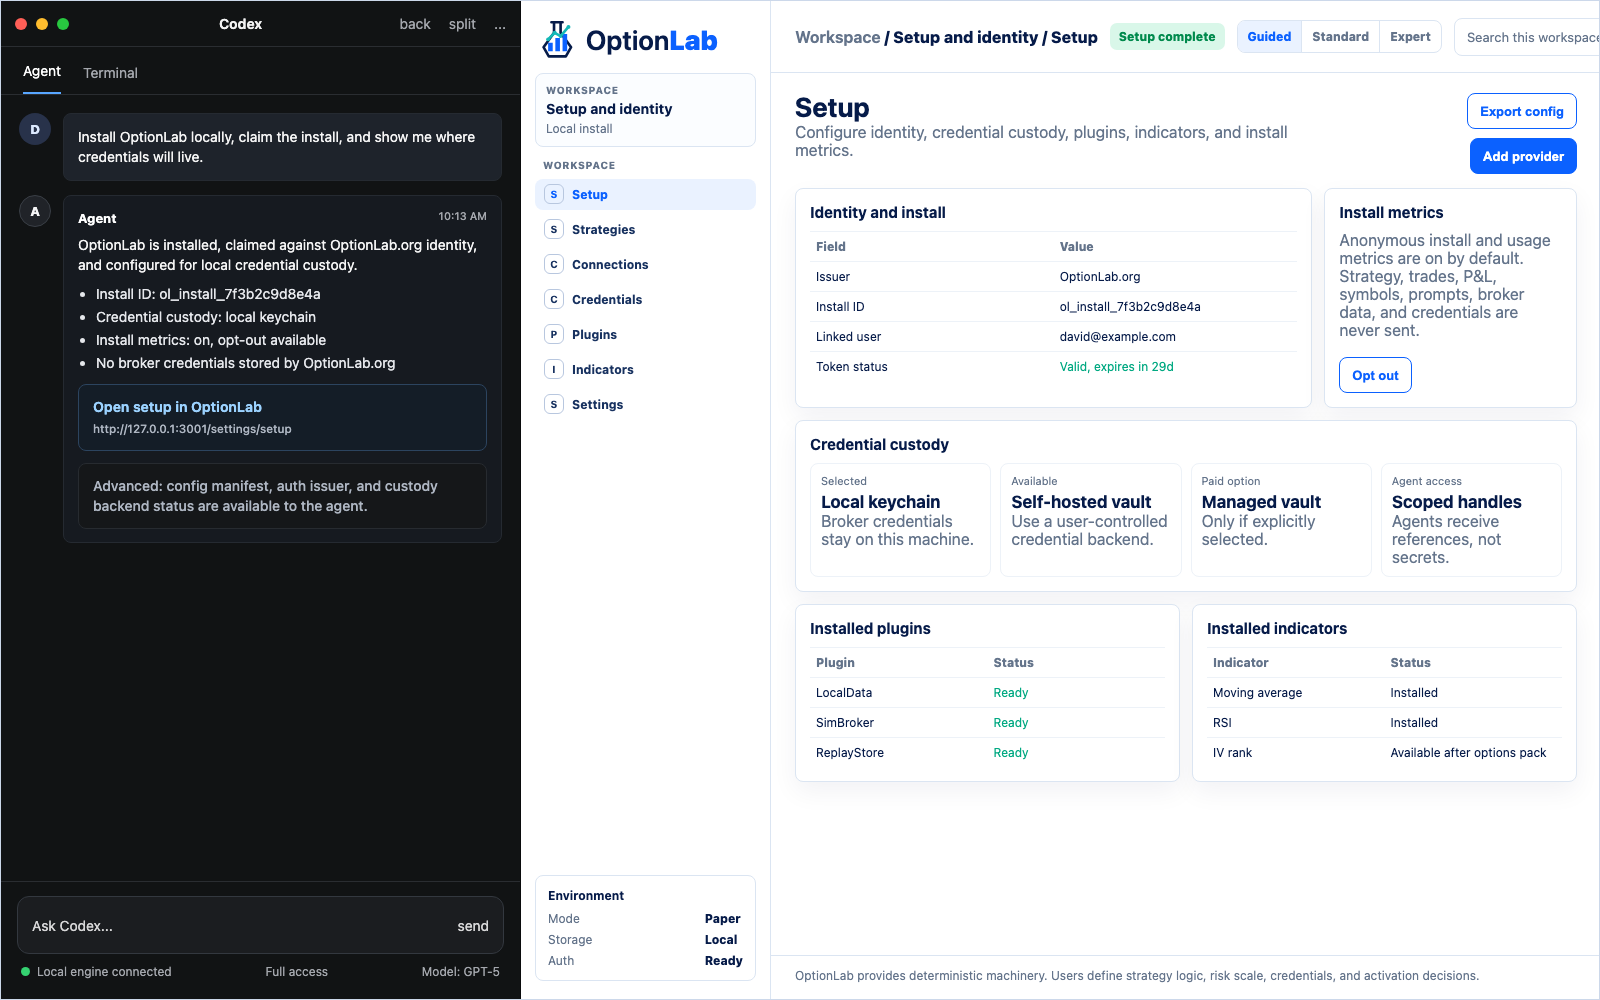Viewport: 1600px width, 1000px height.
Task: Click the Add provider button
Action: (1523, 156)
